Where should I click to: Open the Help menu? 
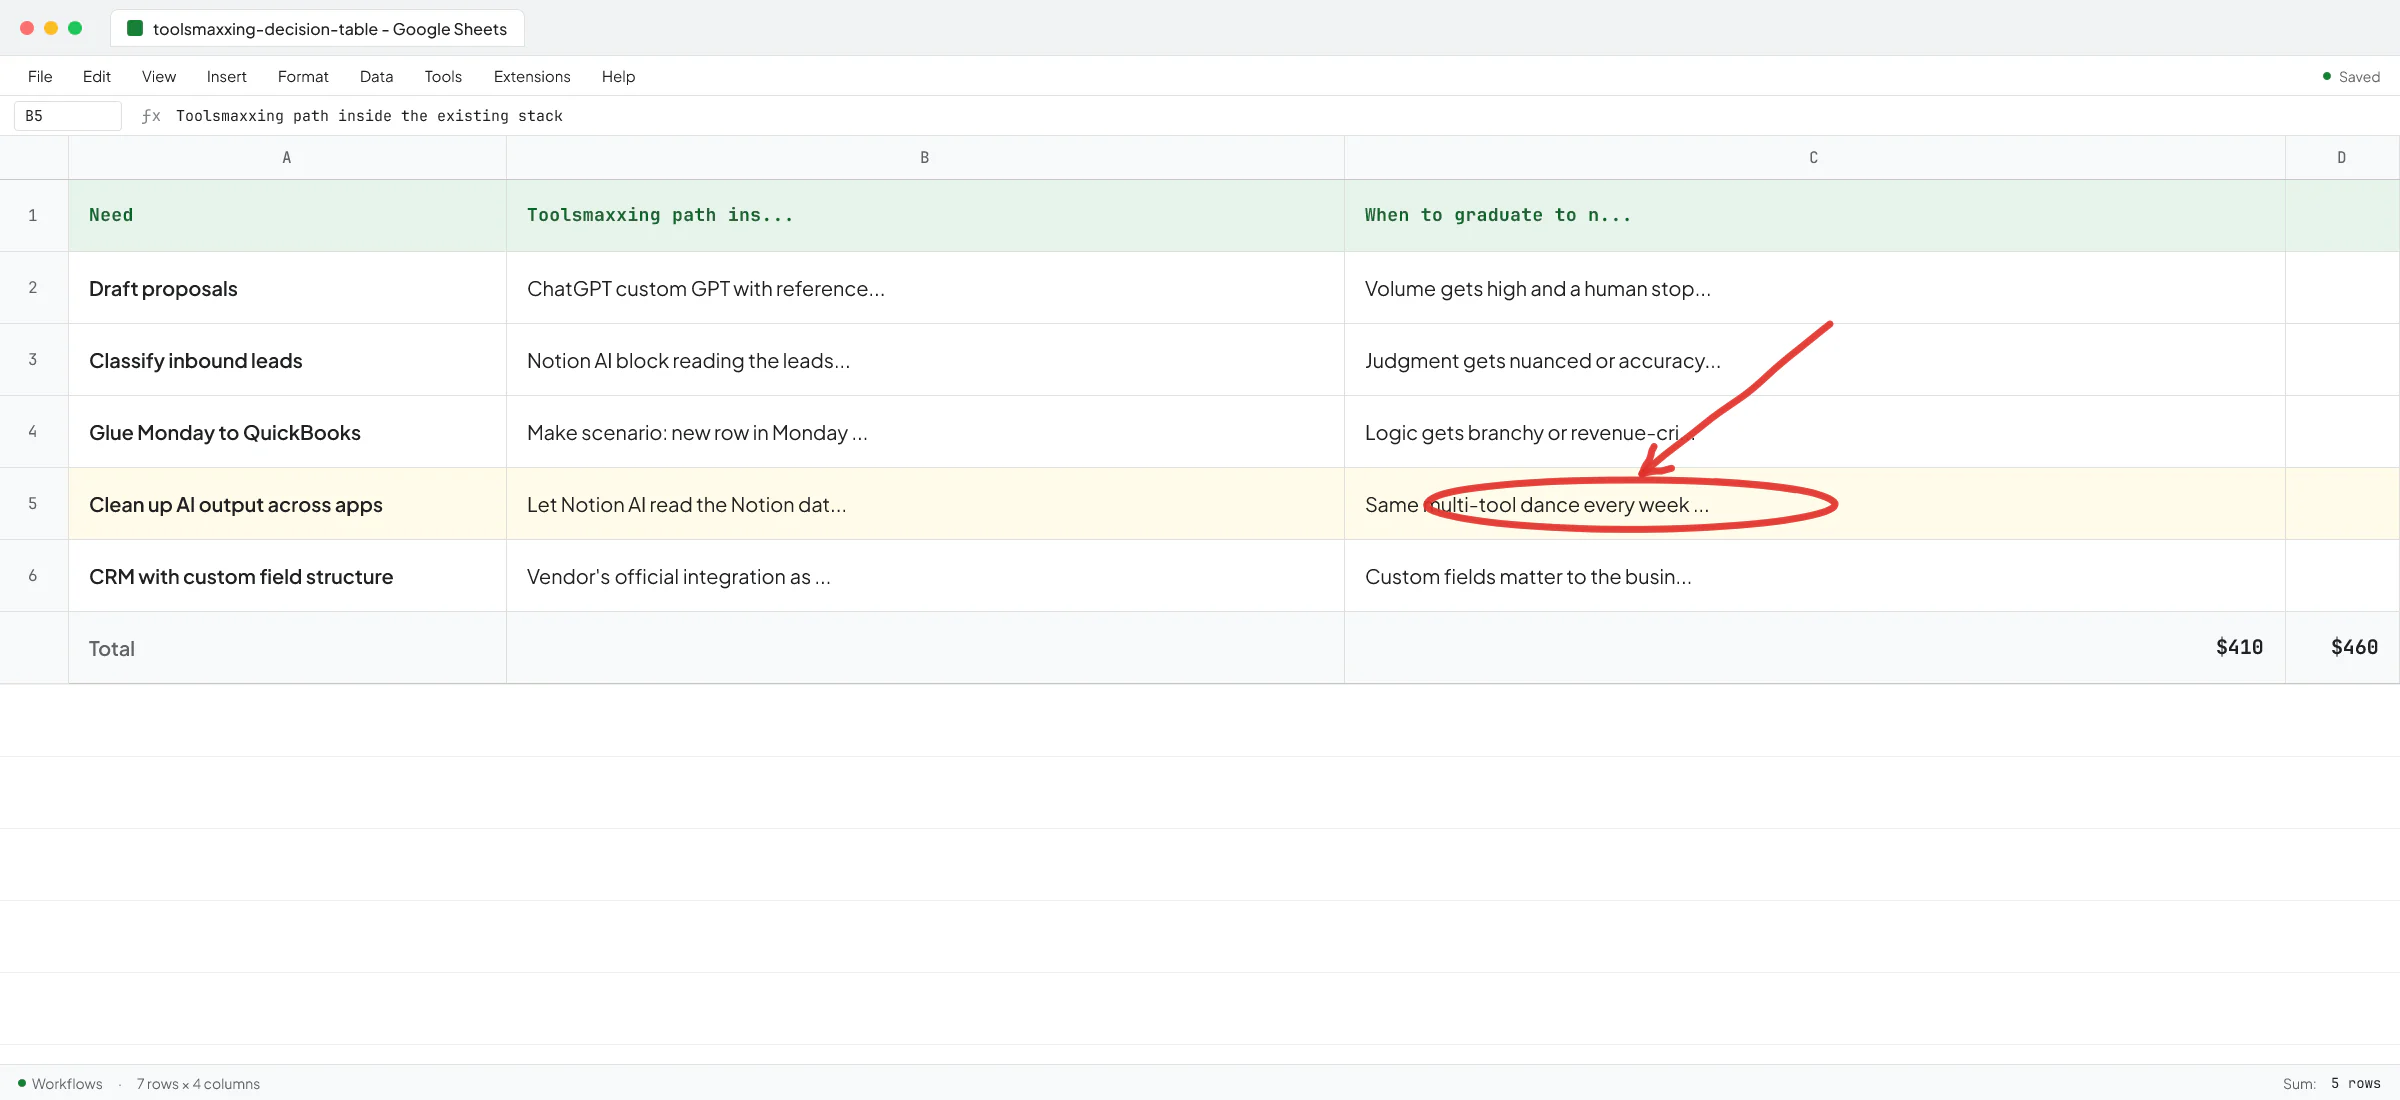coord(618,77)
